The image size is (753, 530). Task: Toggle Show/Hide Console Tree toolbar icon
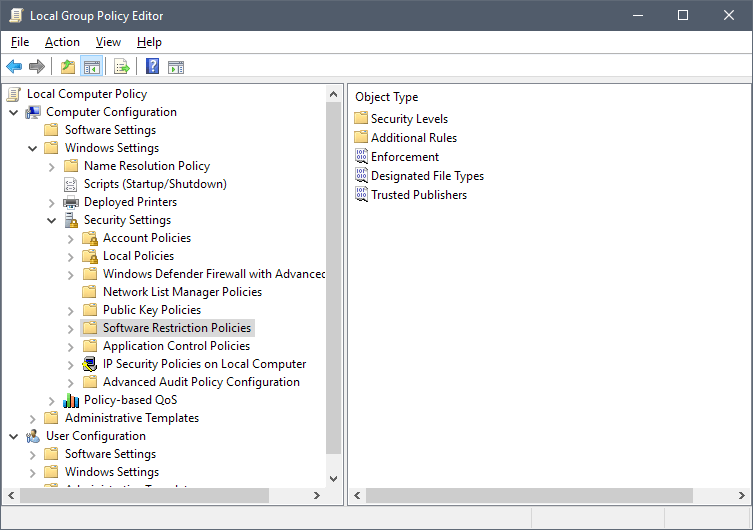pyautogui.click(x=91, y=66)
